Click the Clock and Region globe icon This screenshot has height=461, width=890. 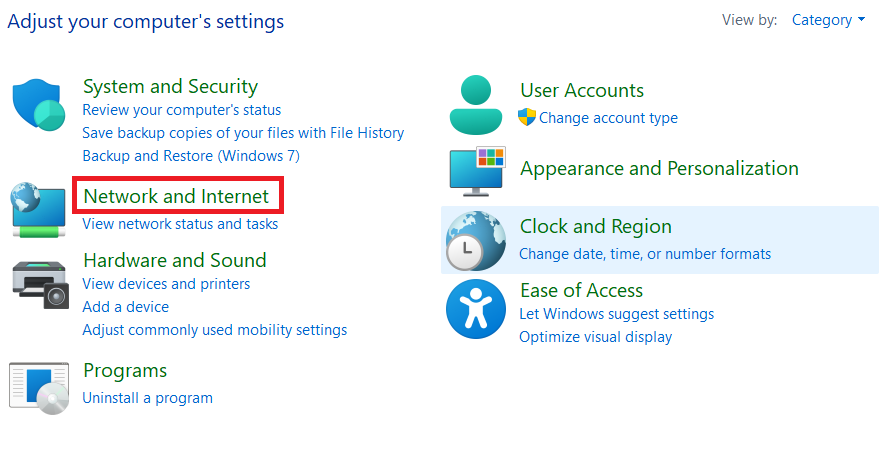coord(474,241)
